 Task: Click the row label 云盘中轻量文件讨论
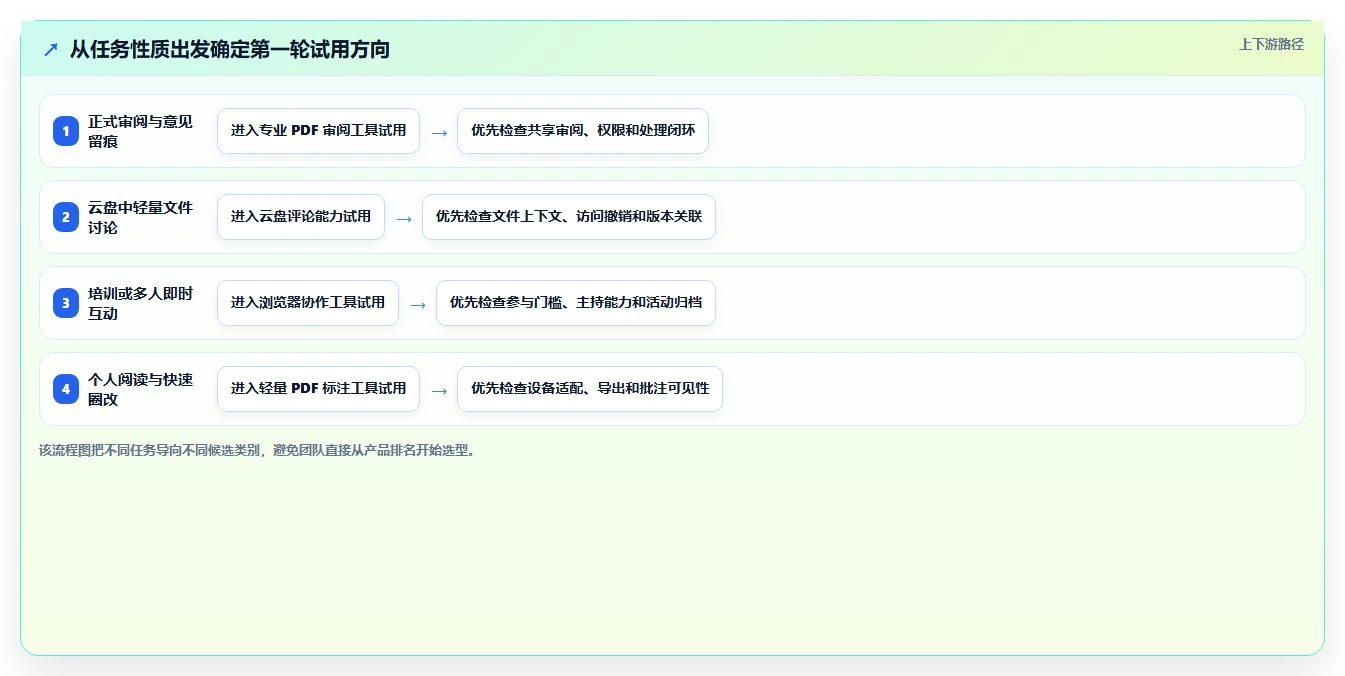click(140, 217)
